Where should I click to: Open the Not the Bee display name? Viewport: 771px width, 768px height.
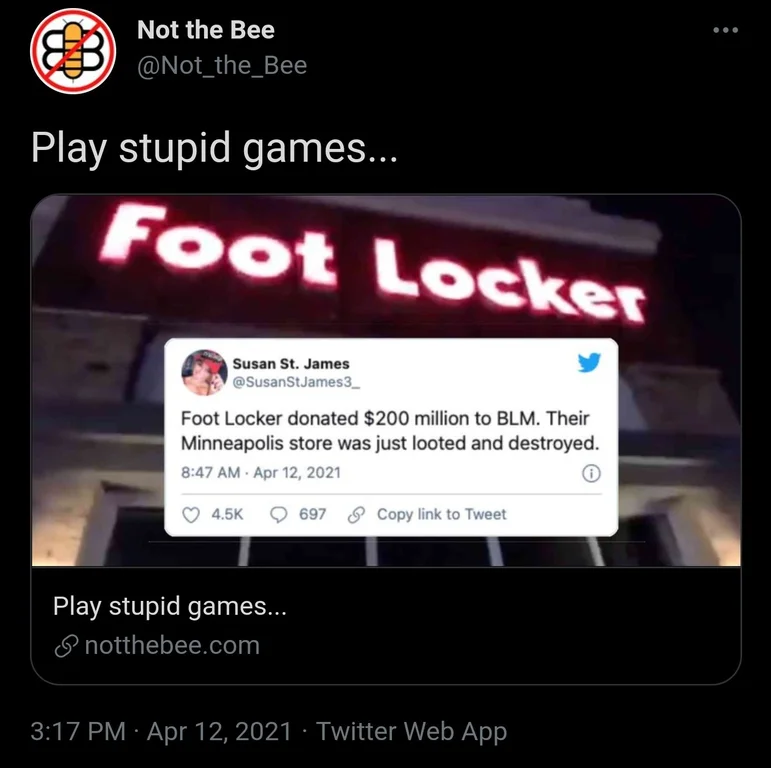[x=206, y=30]
